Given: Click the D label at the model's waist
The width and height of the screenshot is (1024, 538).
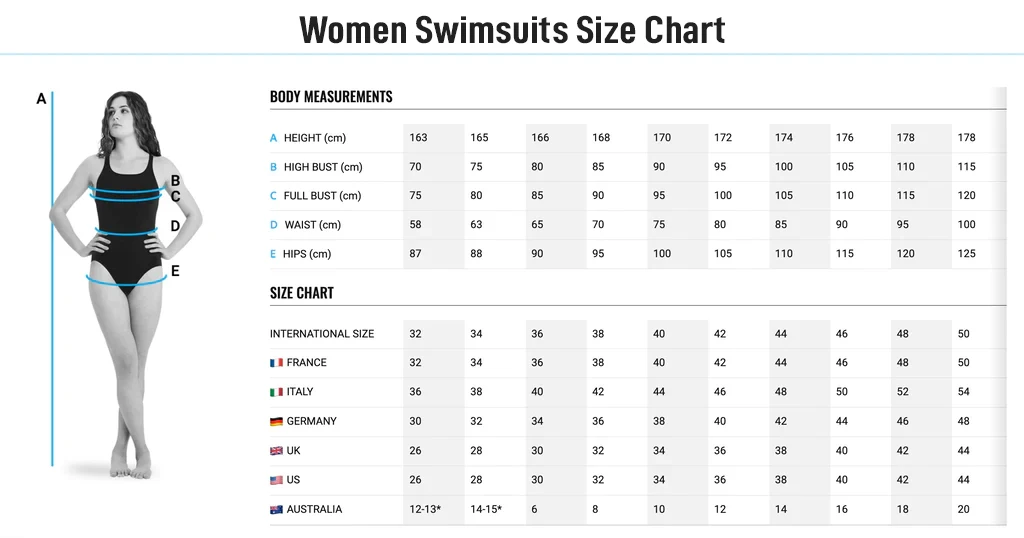Looking at the screenshot, I should (x=175, y=226).
